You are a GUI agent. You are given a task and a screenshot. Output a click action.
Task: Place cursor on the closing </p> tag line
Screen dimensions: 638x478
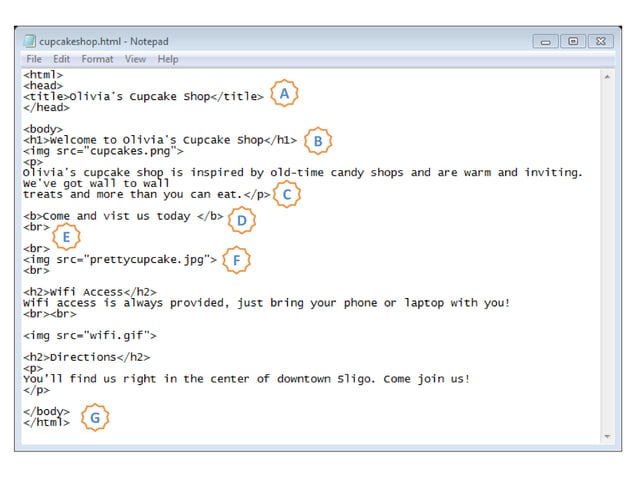click(x=37, y=390)
